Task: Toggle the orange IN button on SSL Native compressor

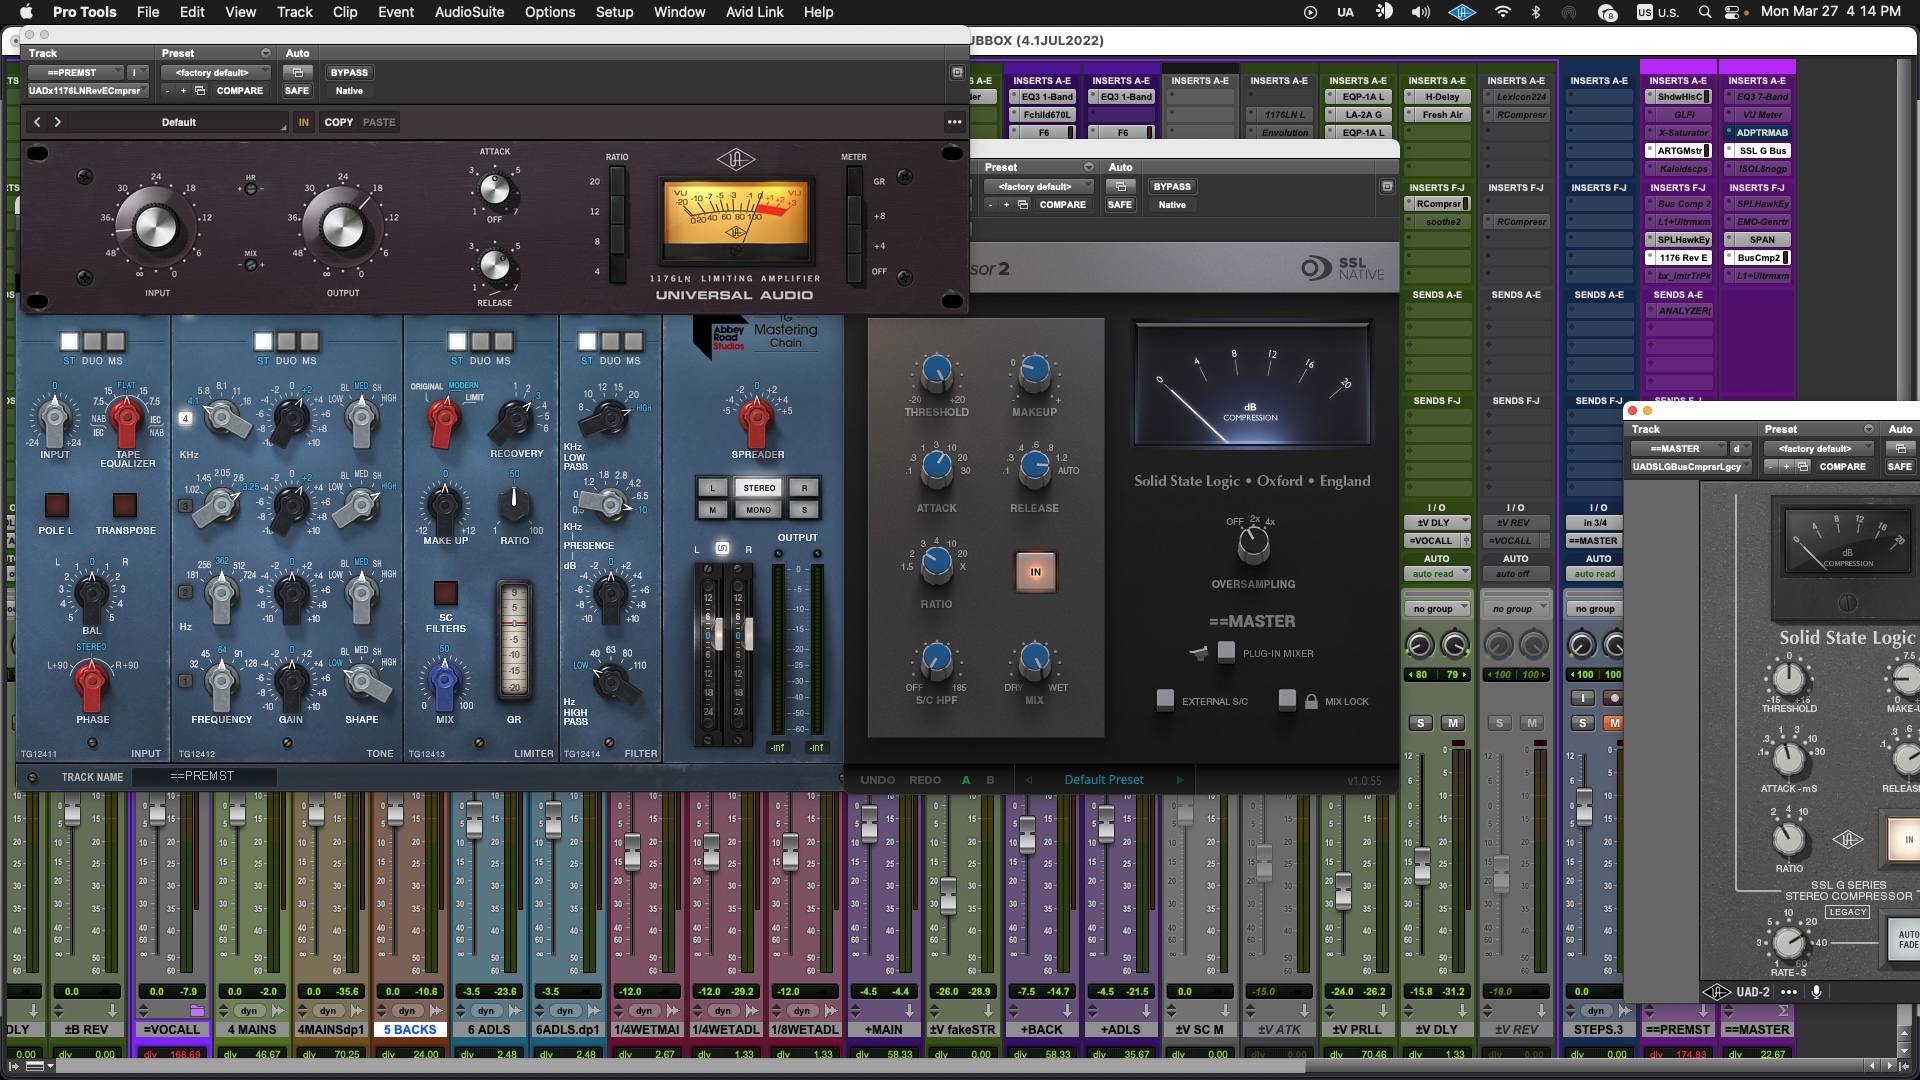Action: click(1035, 572)
